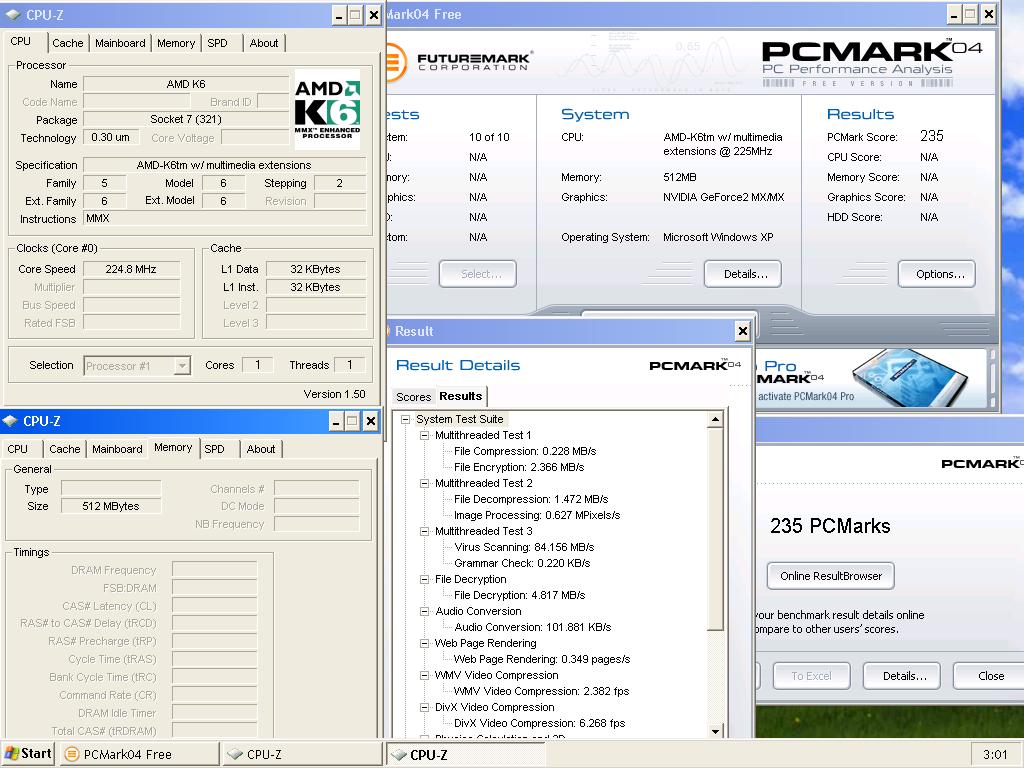Screen dimensions: 1024x768
Task: Click the Windows Start button
Action: click(27, 754)
